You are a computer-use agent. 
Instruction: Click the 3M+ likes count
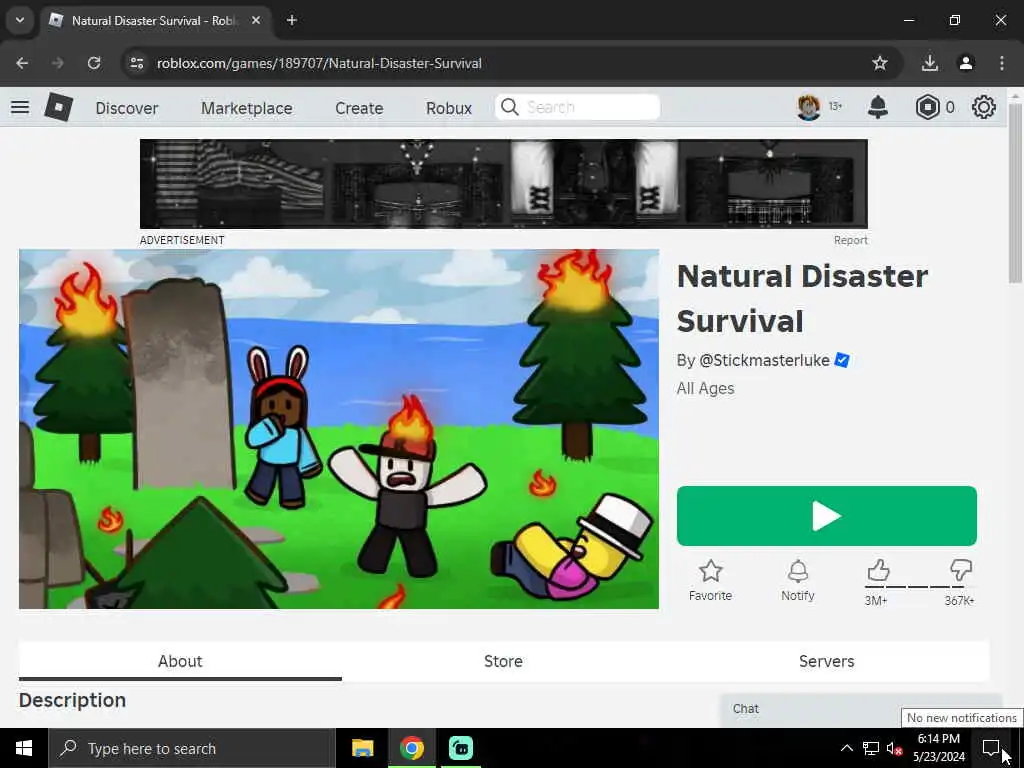[x=876, y=601]
